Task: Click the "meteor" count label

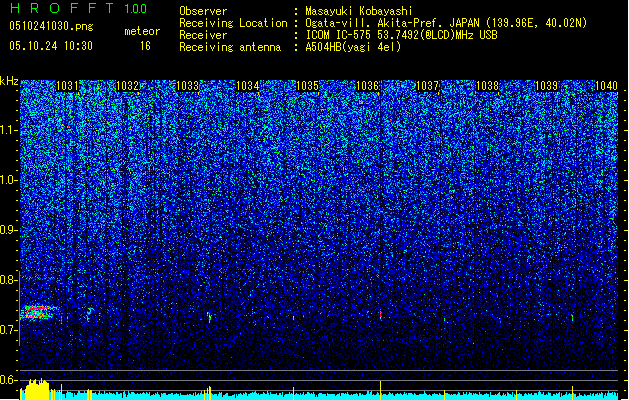Action: coord(142,31)
